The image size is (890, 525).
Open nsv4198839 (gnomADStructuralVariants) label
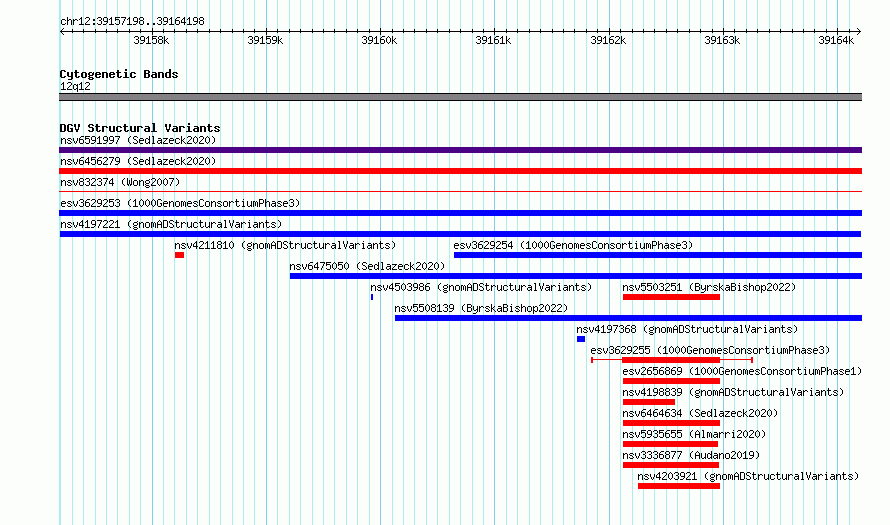[733, 392]
